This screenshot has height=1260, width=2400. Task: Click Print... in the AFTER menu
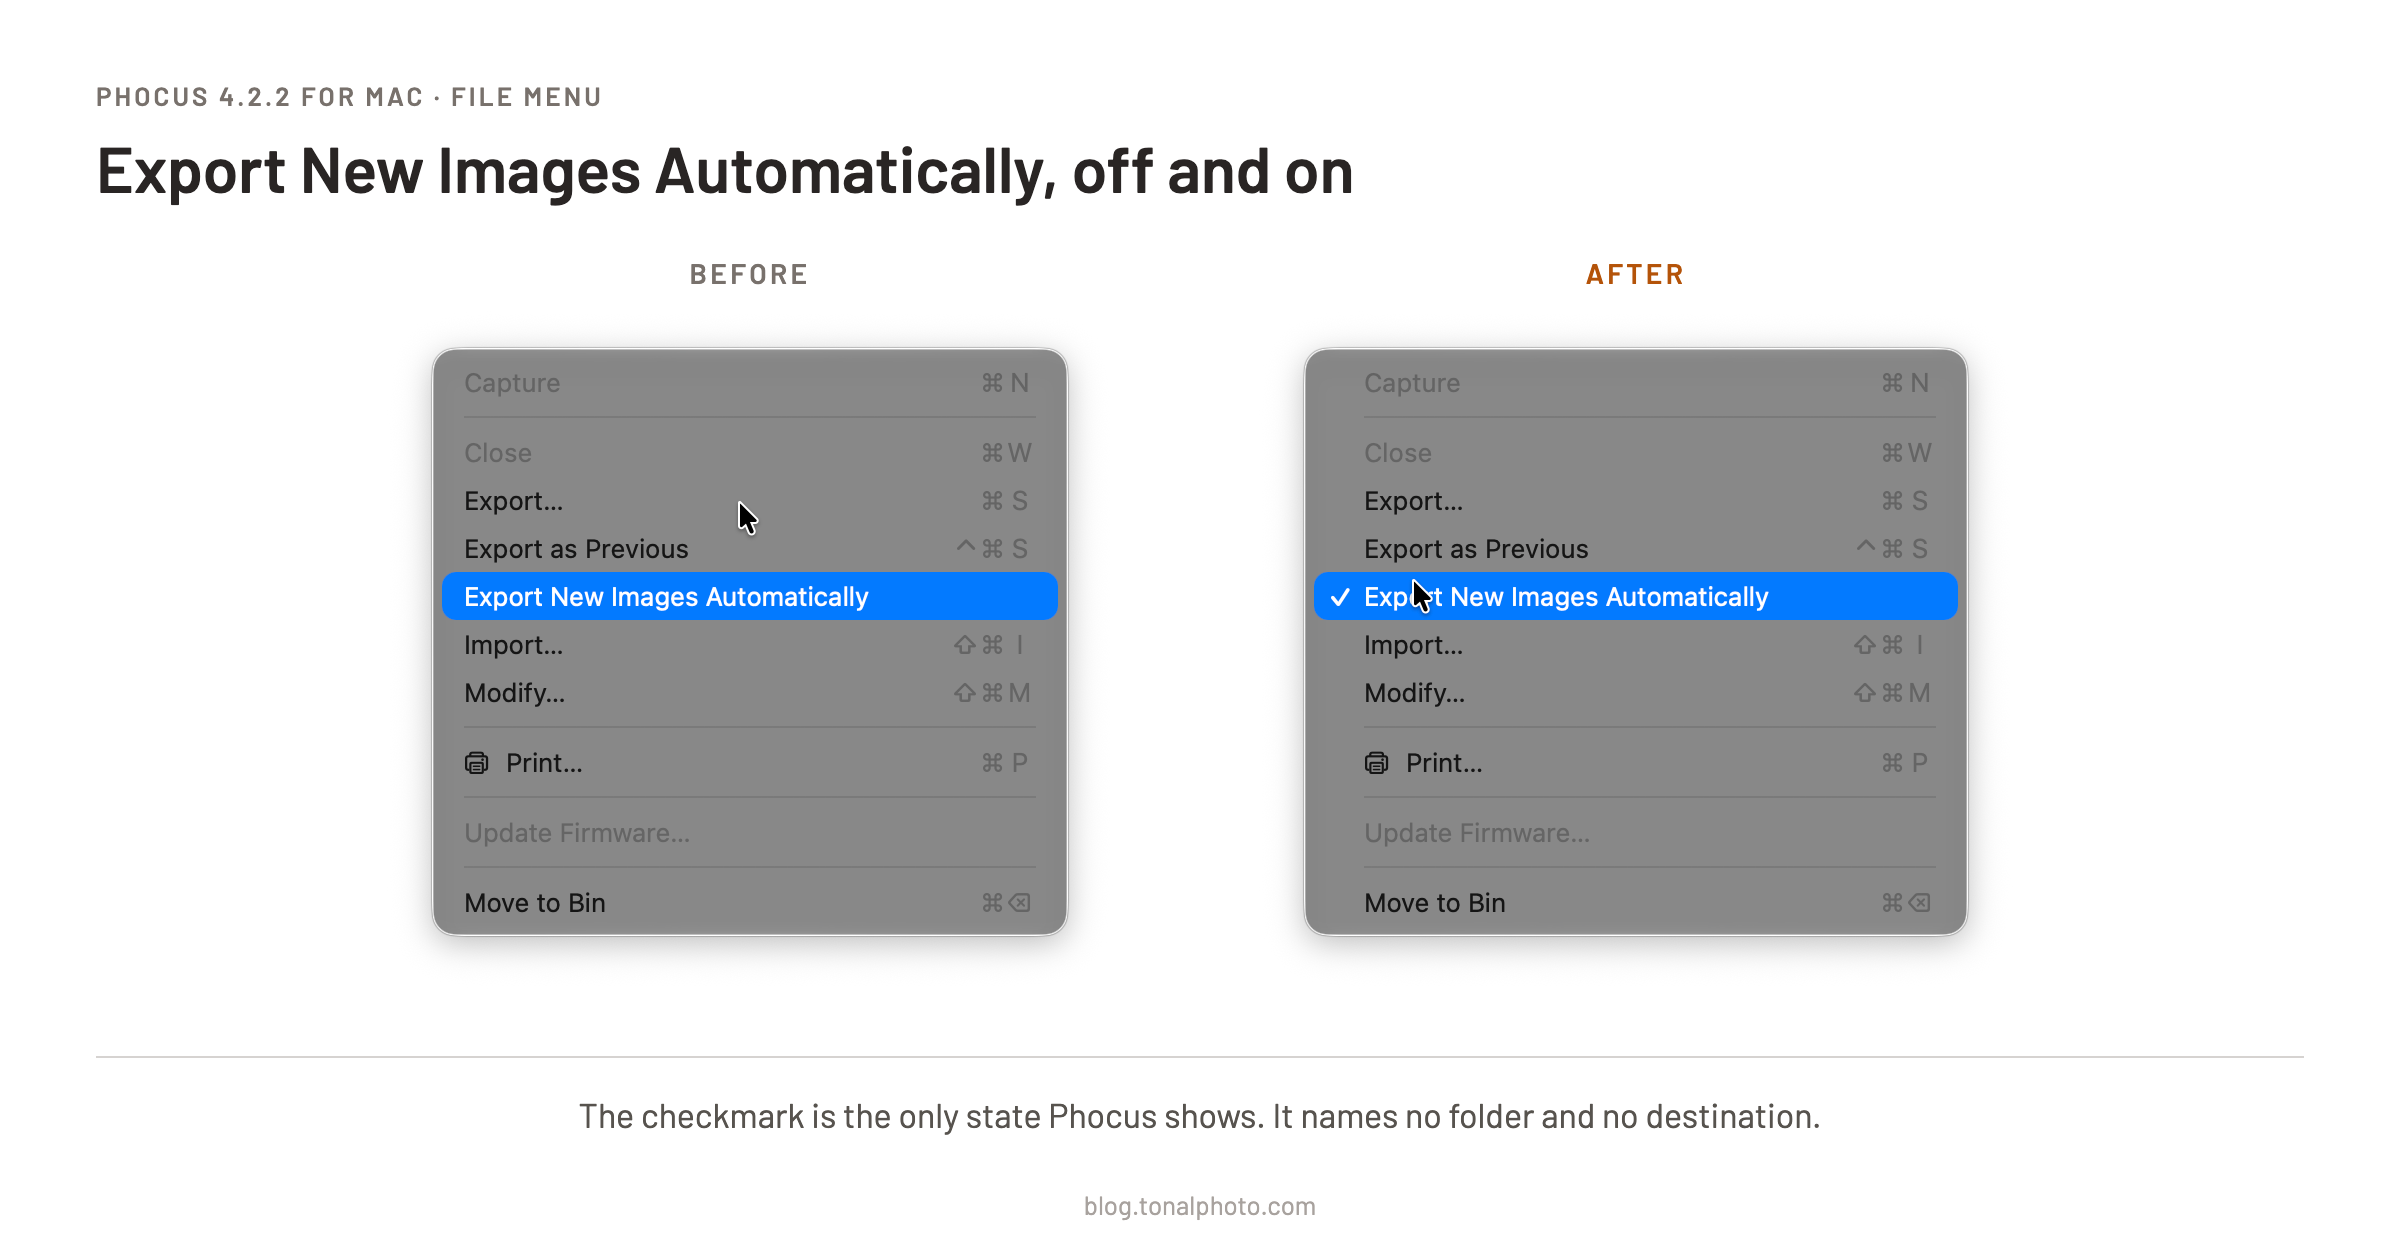point(1635,763)
